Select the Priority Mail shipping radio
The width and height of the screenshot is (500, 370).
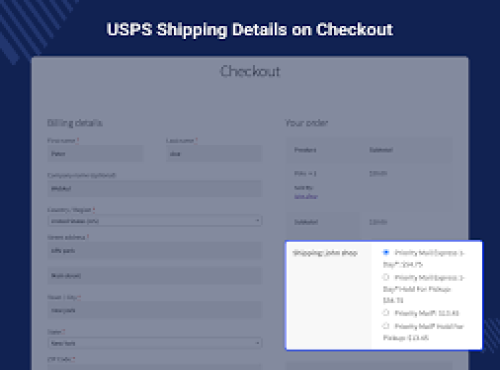(x=386, y=313)
